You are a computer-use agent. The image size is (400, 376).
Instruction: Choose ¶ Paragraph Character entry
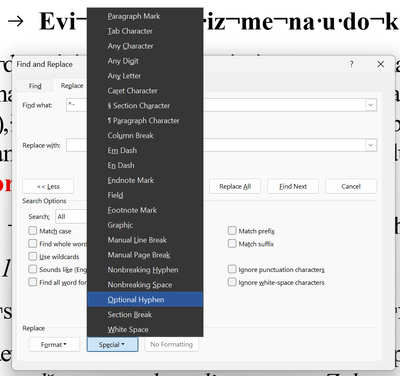coord(145,121)
